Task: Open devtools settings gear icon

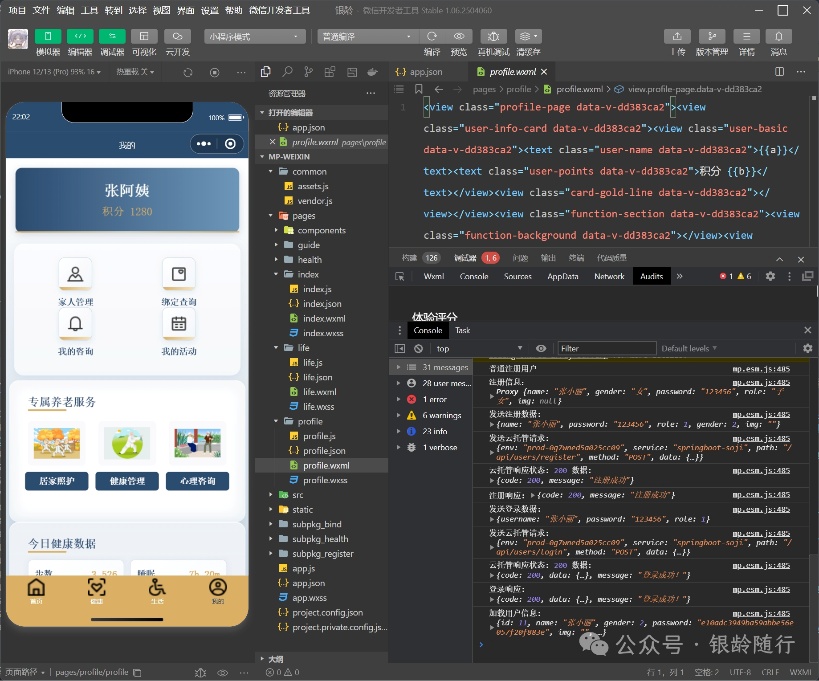Action: click(770, 276)
